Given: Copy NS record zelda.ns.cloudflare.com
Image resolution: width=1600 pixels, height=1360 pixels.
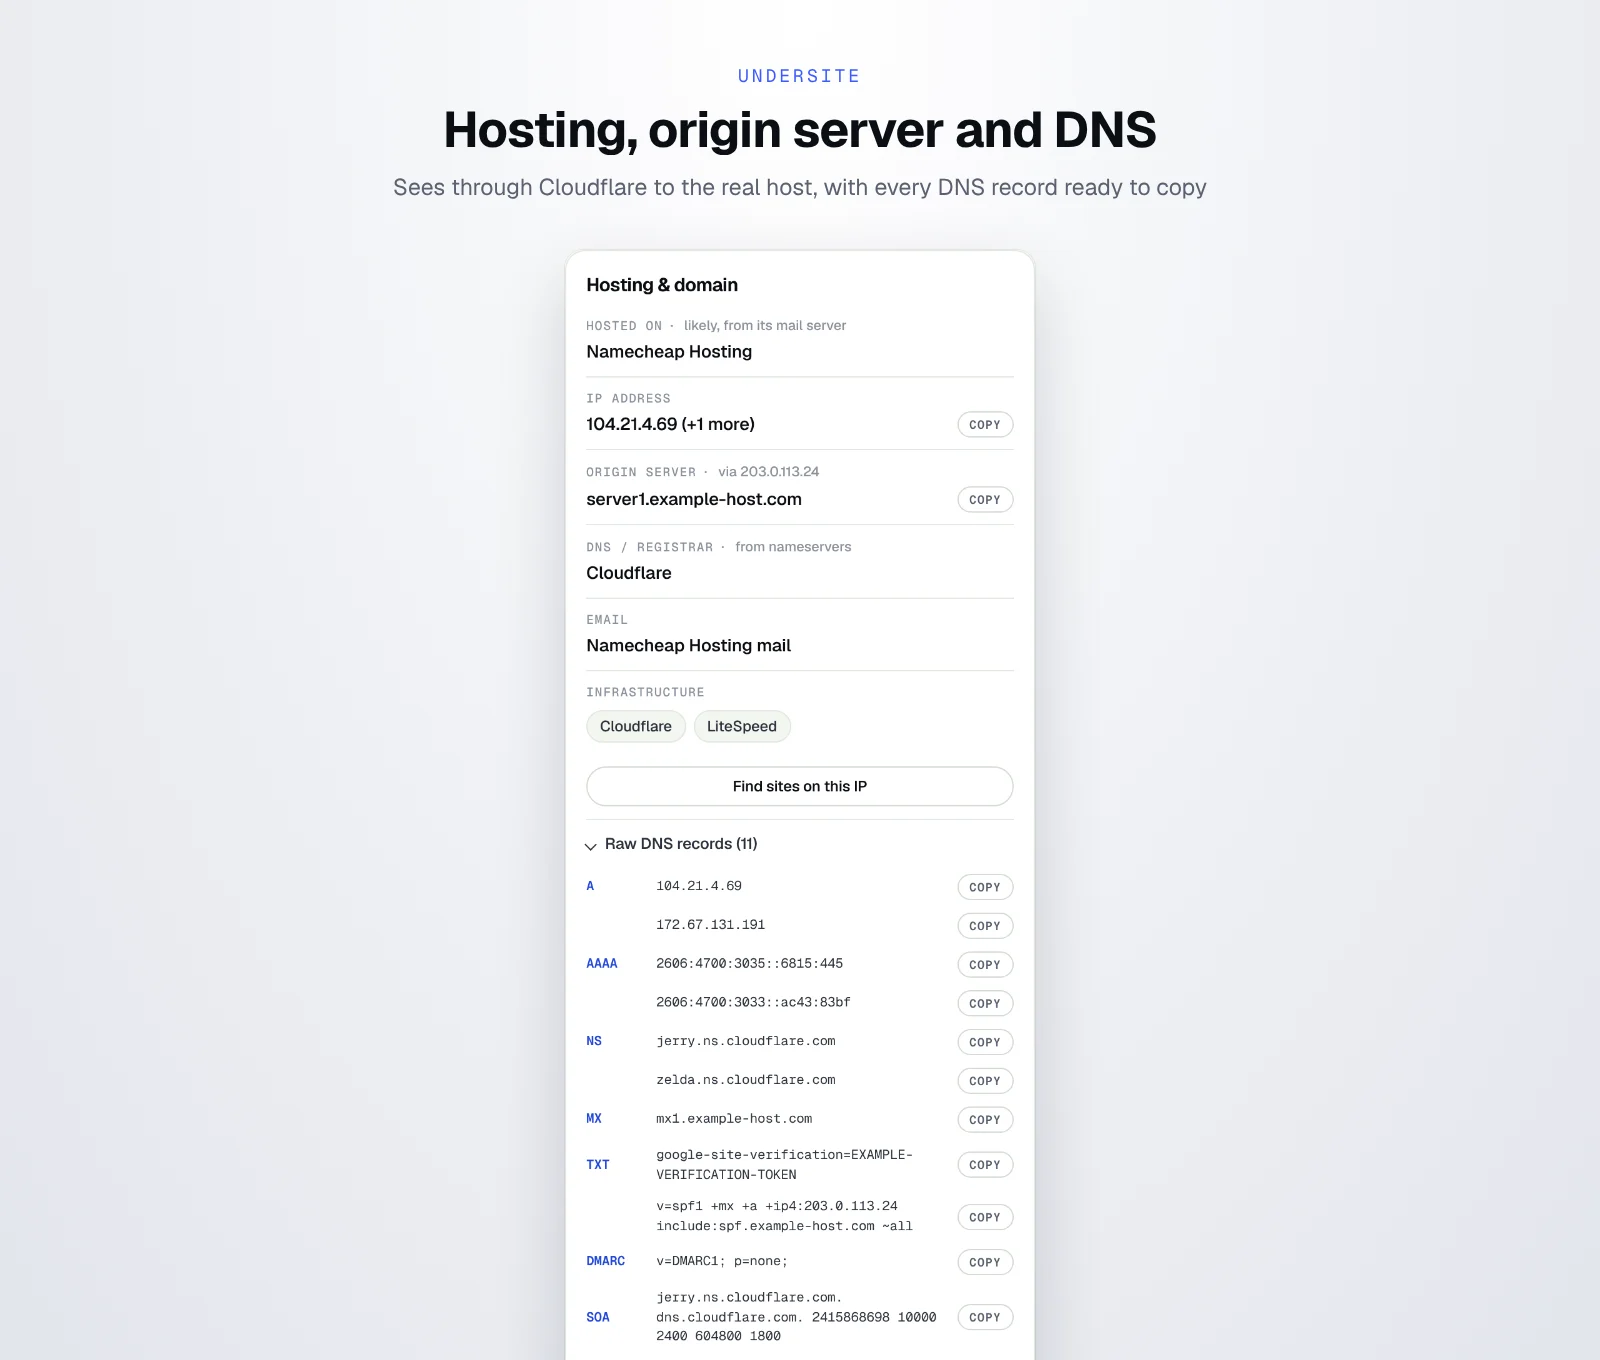Looking at the screenshot, I should [x=985, y=1081].
